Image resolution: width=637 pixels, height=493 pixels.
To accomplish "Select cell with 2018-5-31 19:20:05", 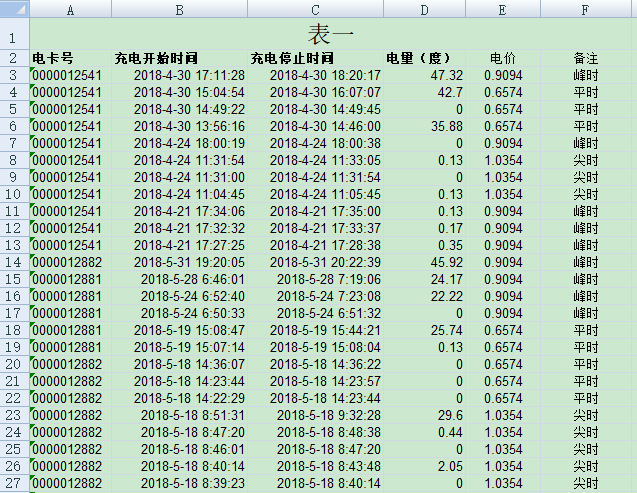I will (x=179, y=262).
